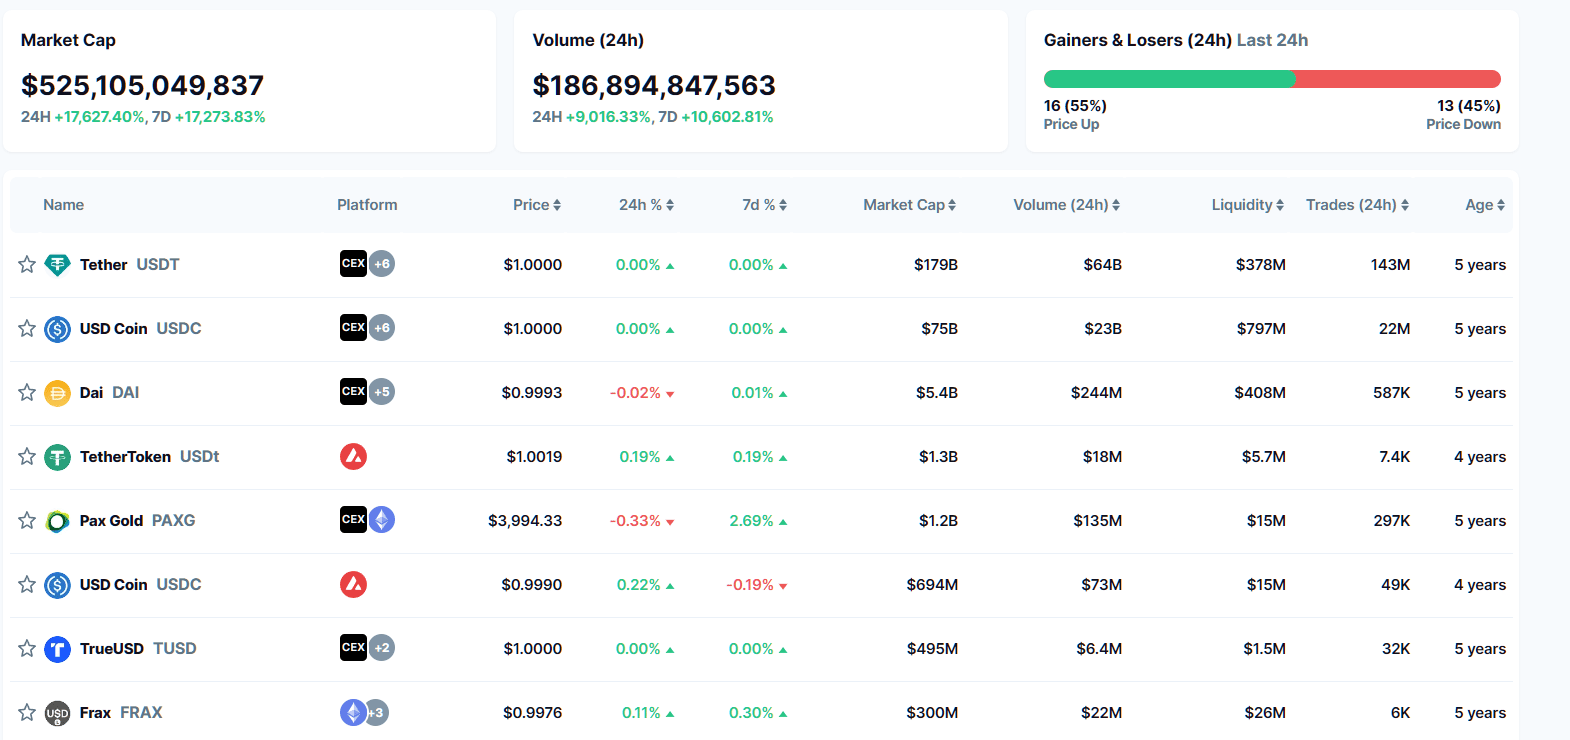Open the Tether USDT coin page
The image size is (1570, 740).
(x=130, y=264)
